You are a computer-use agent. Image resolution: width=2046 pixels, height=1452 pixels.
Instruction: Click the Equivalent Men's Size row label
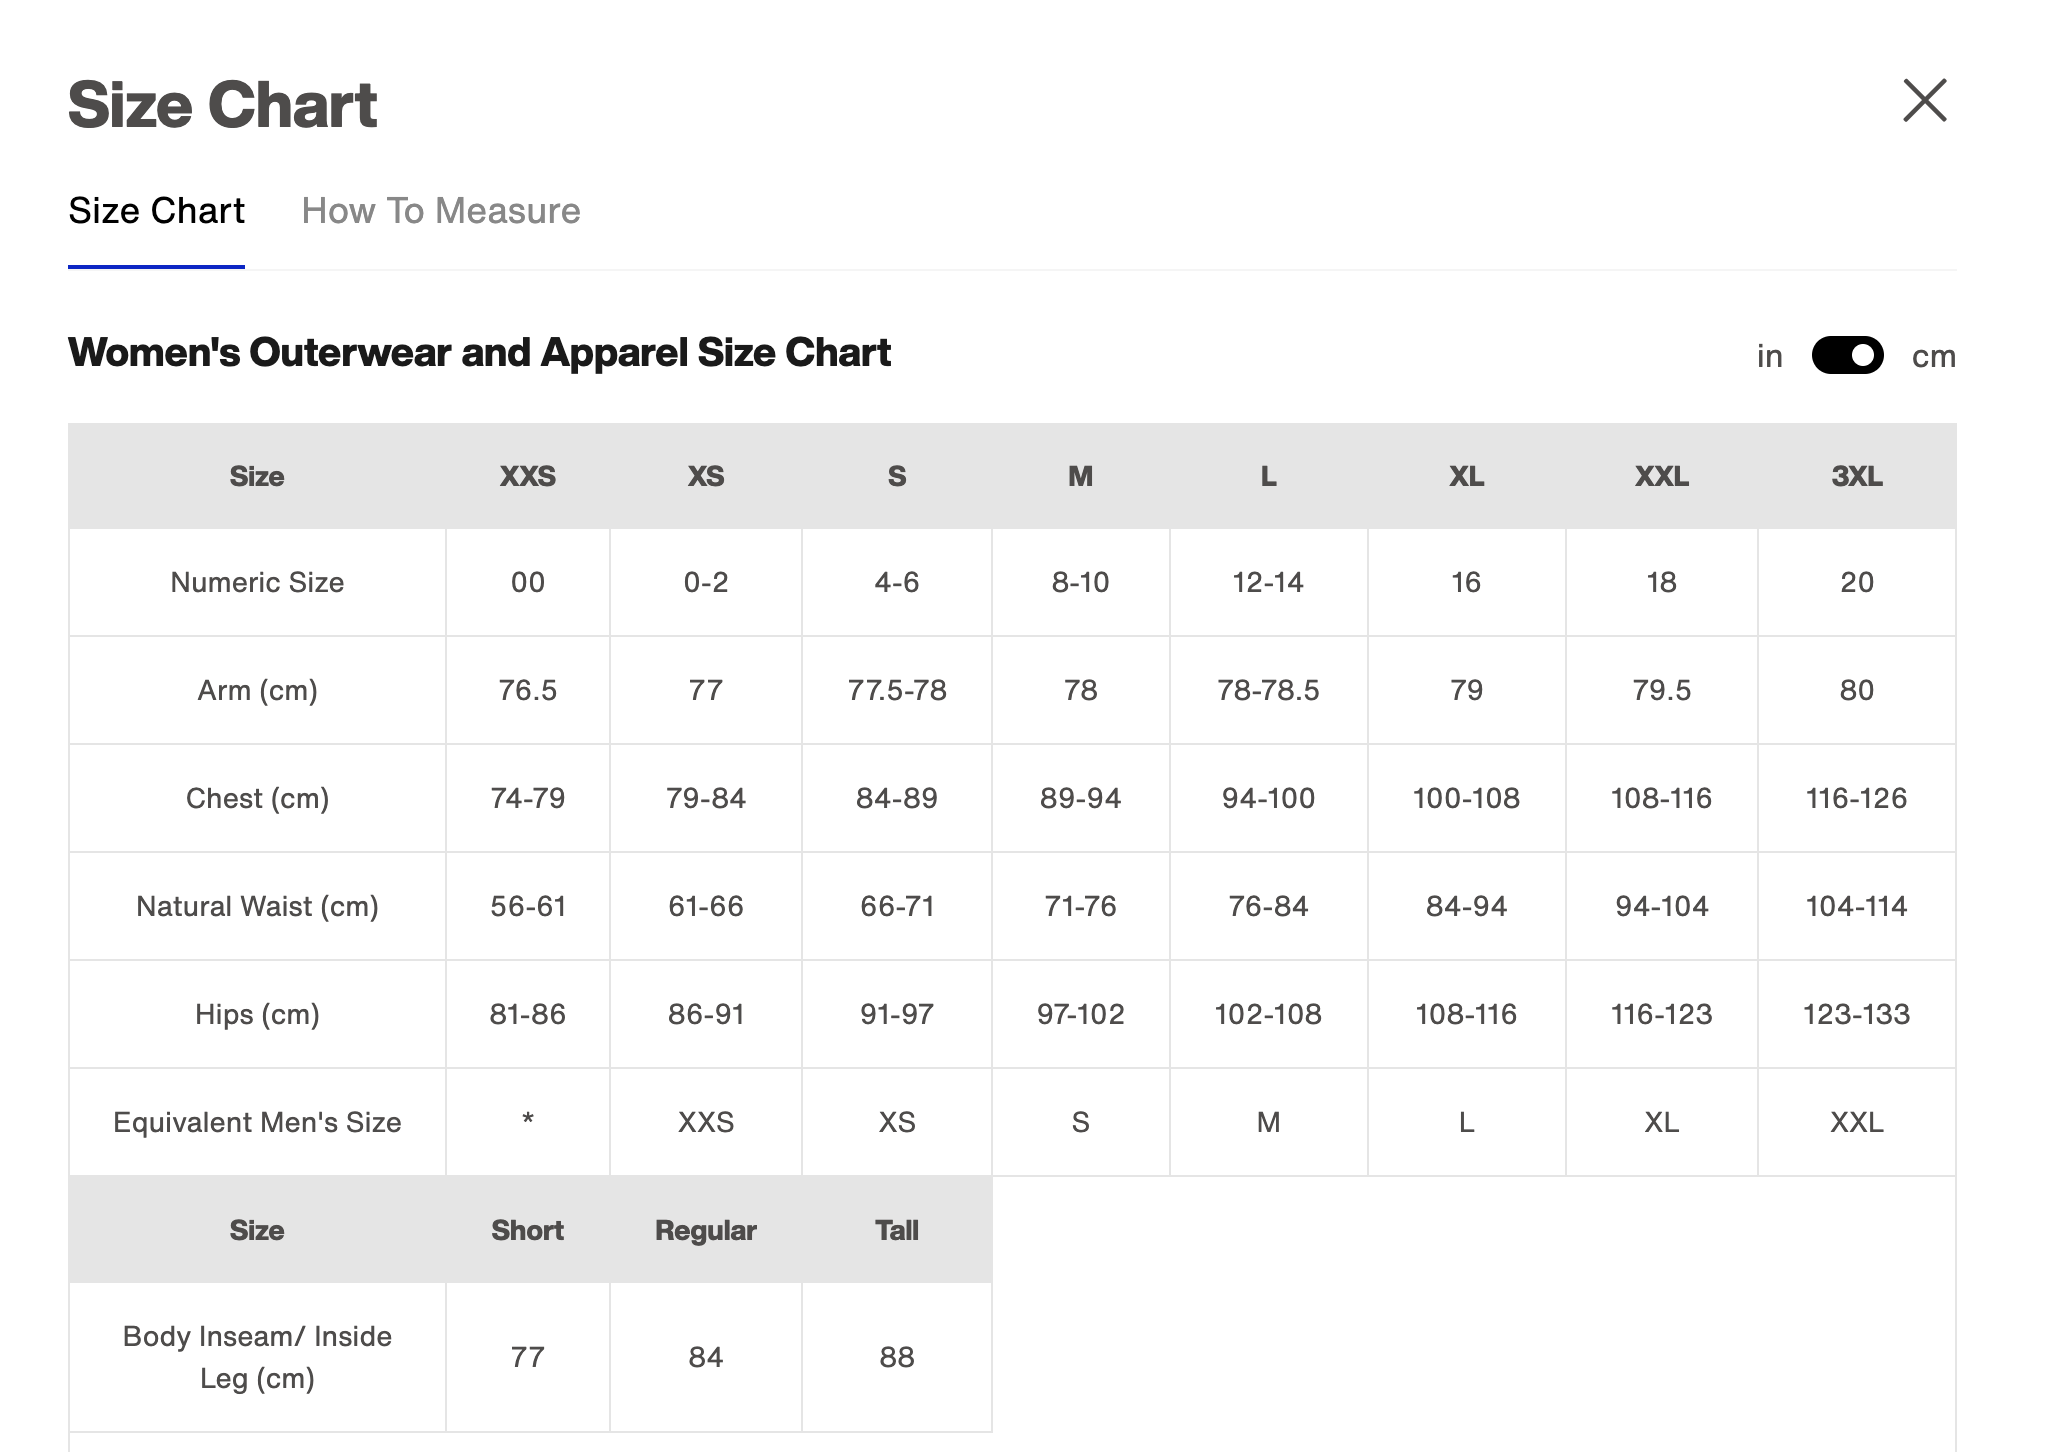(257, 1122)
